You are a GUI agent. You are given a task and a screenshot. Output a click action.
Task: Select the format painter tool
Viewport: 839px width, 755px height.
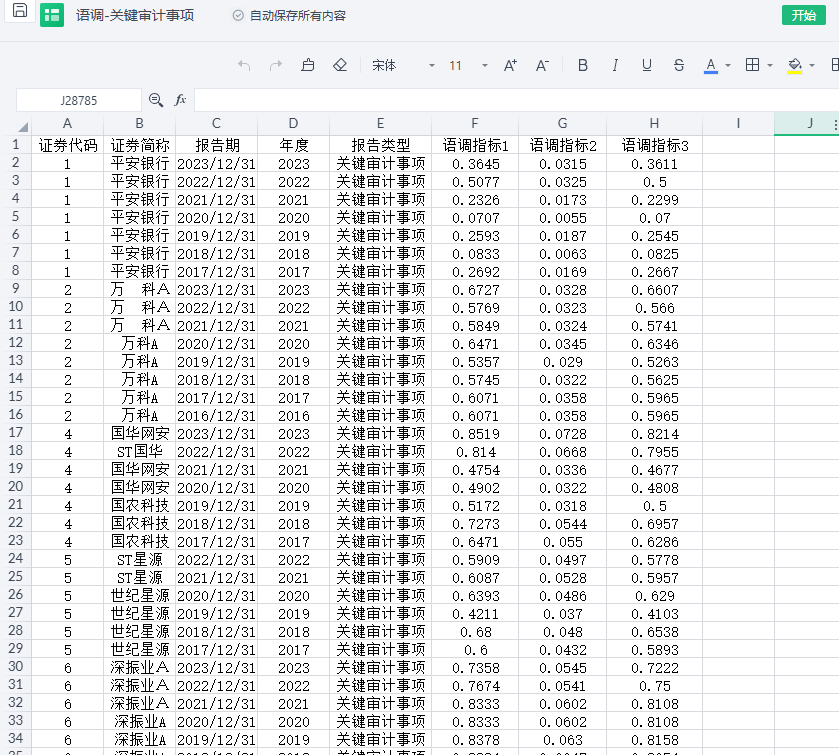pos(308,65)
